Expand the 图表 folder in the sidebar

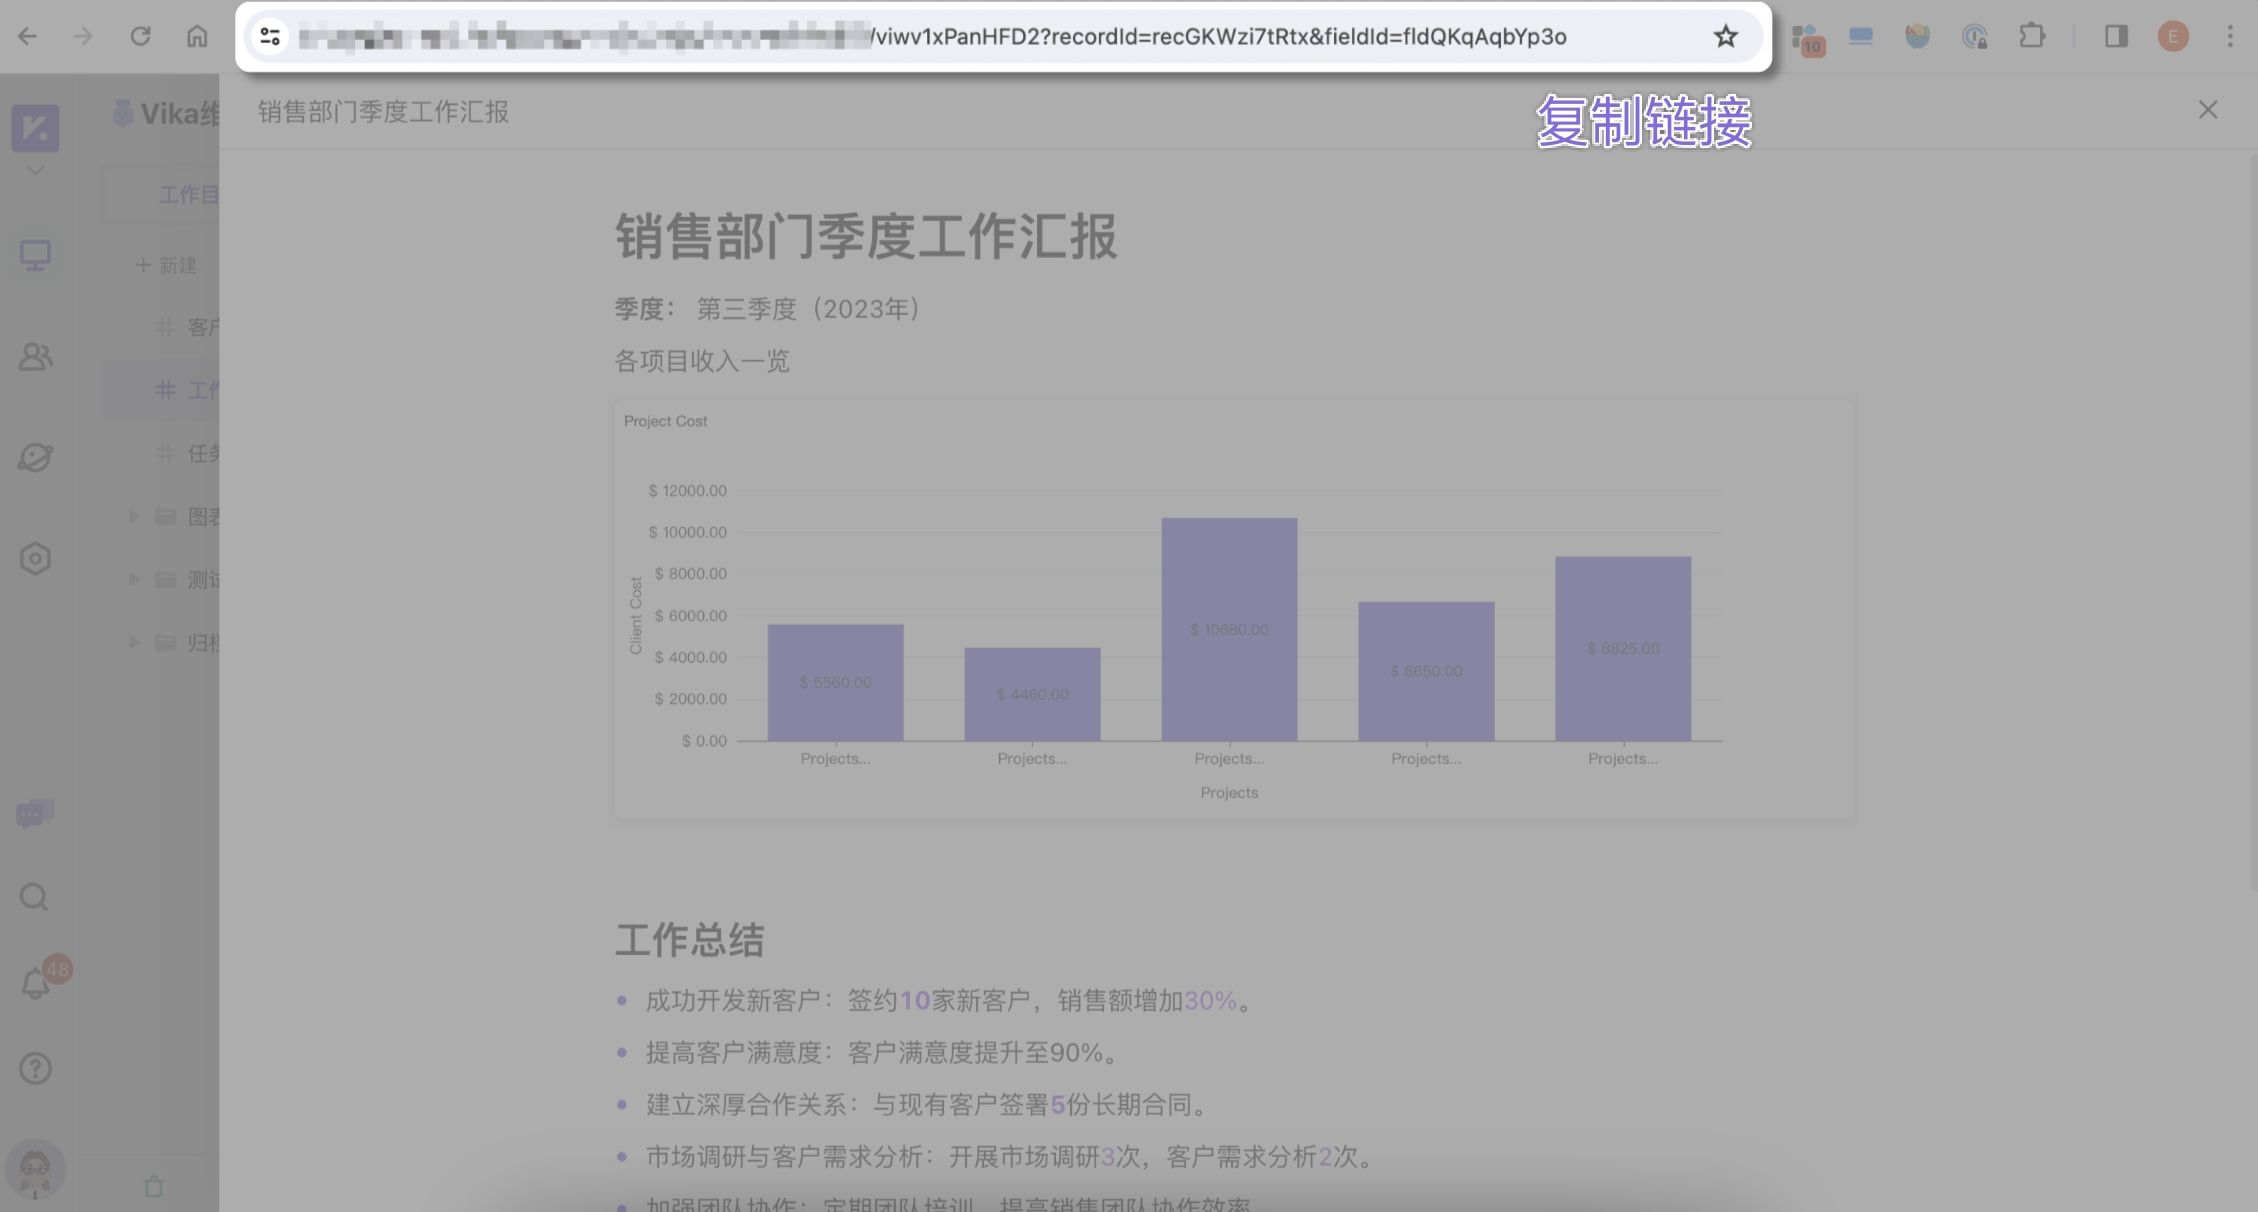tap(134, 515)
